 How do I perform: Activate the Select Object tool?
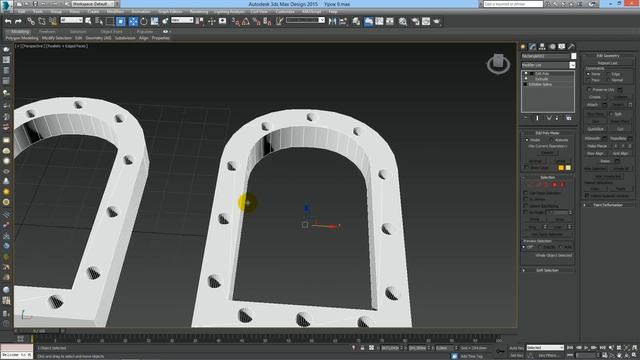pos(88,21)
